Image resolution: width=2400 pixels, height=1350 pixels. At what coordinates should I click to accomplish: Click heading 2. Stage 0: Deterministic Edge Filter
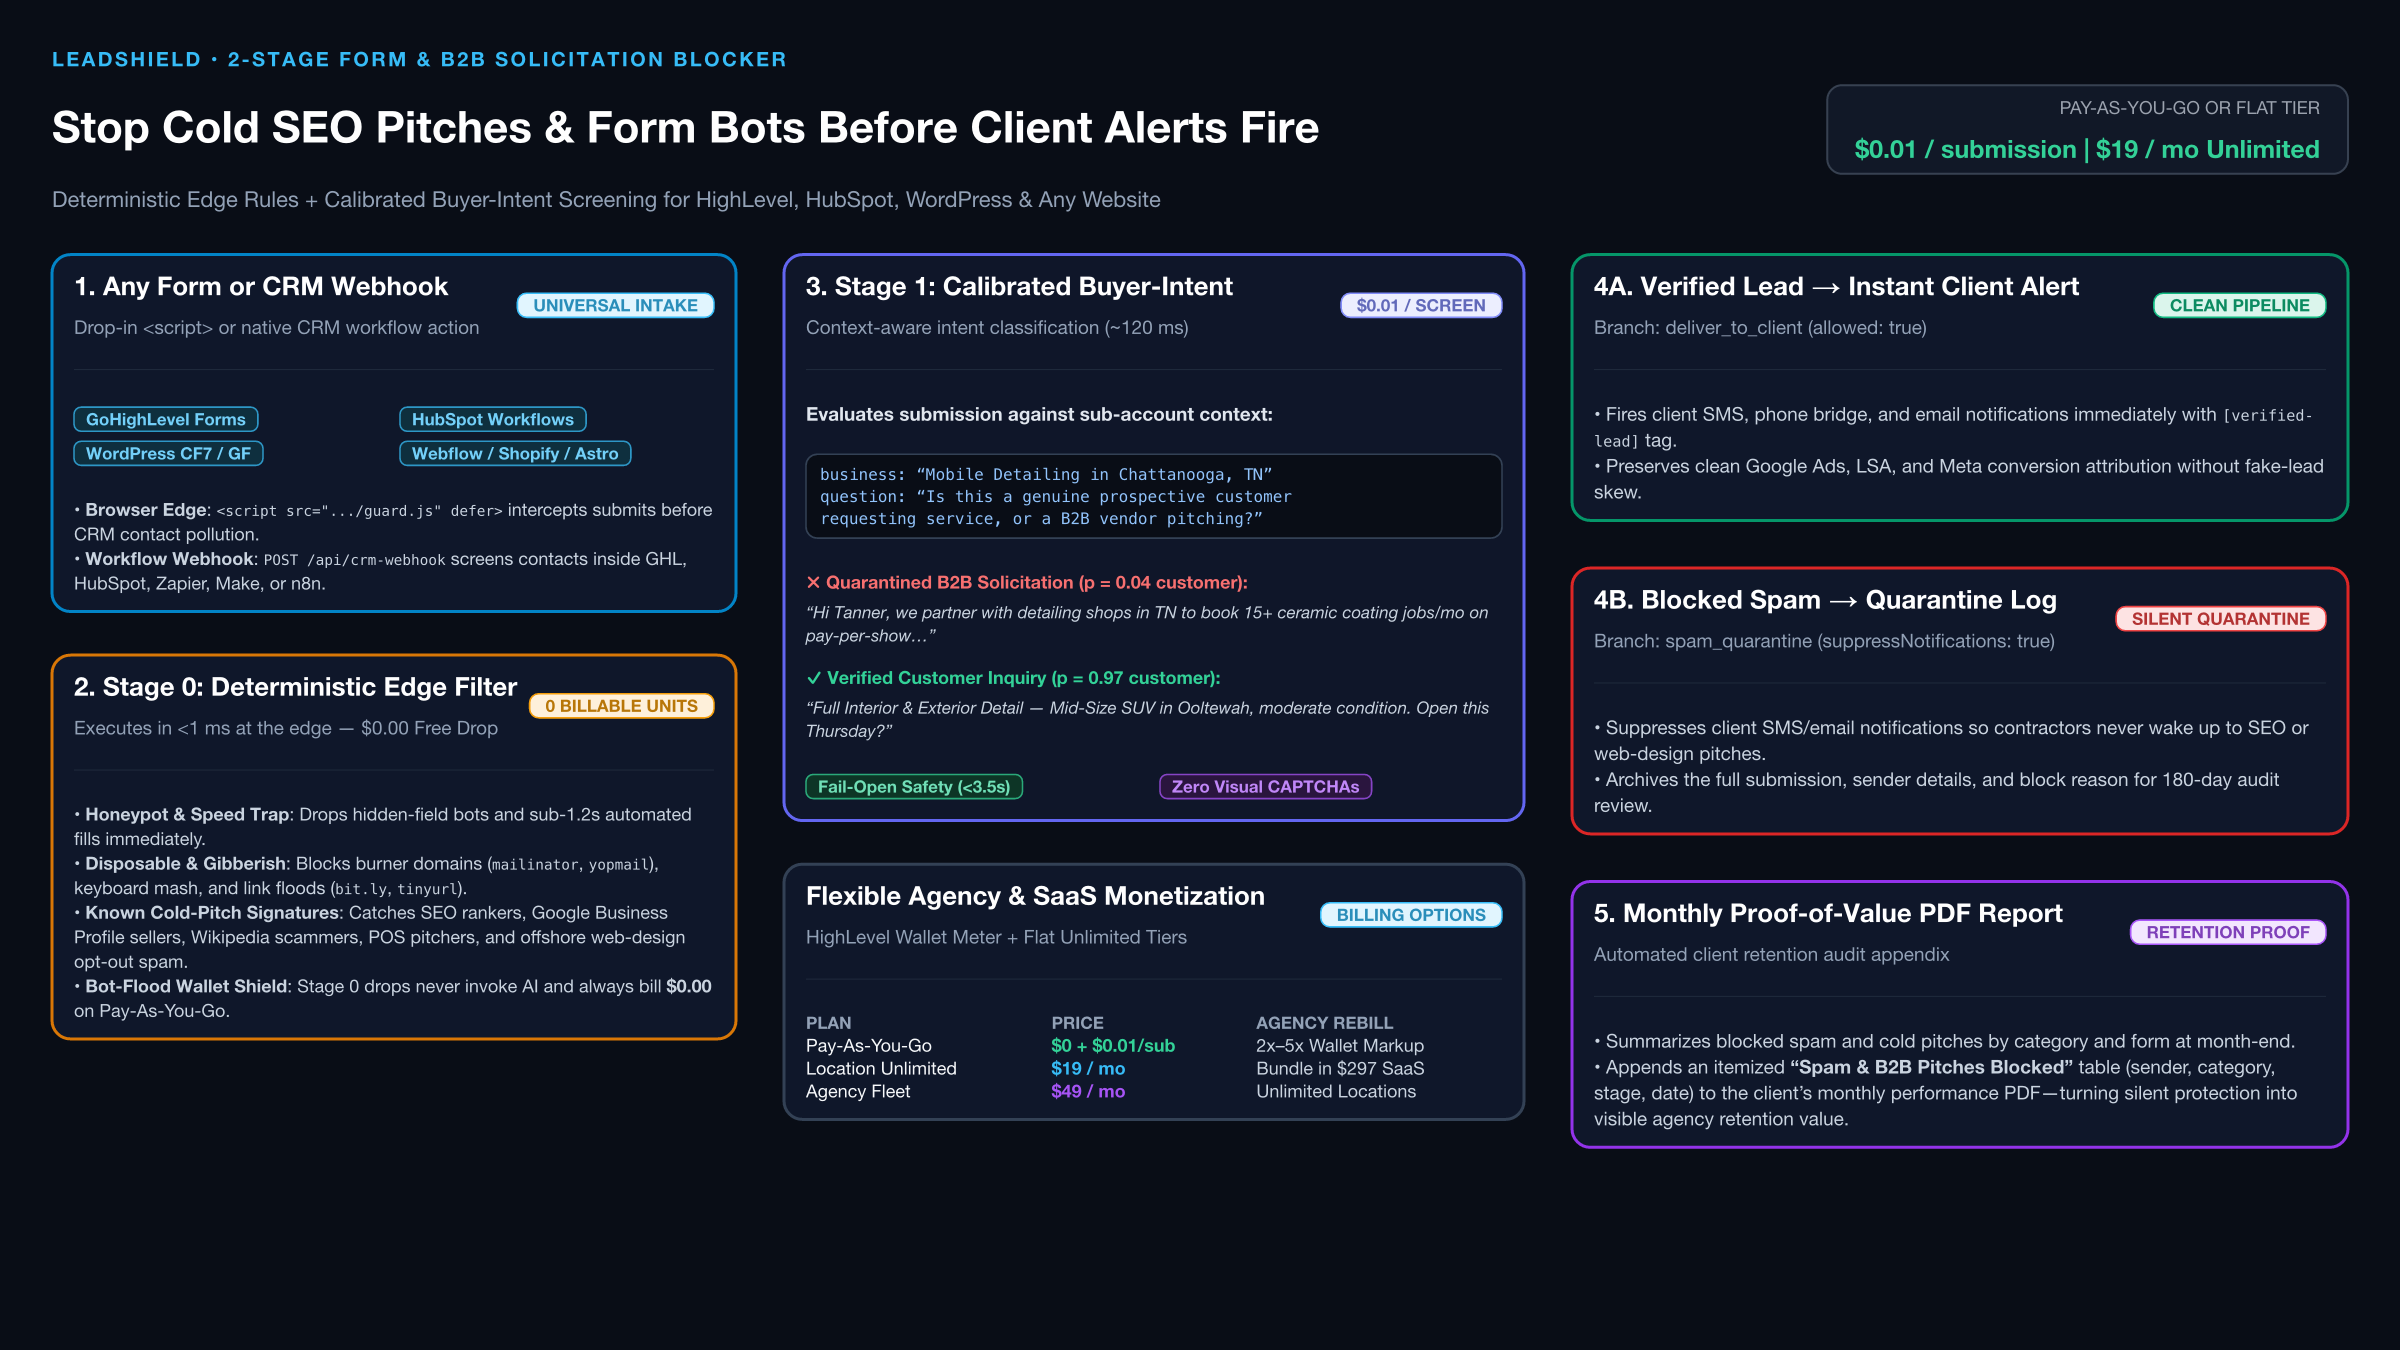click(x=295, y=687)
